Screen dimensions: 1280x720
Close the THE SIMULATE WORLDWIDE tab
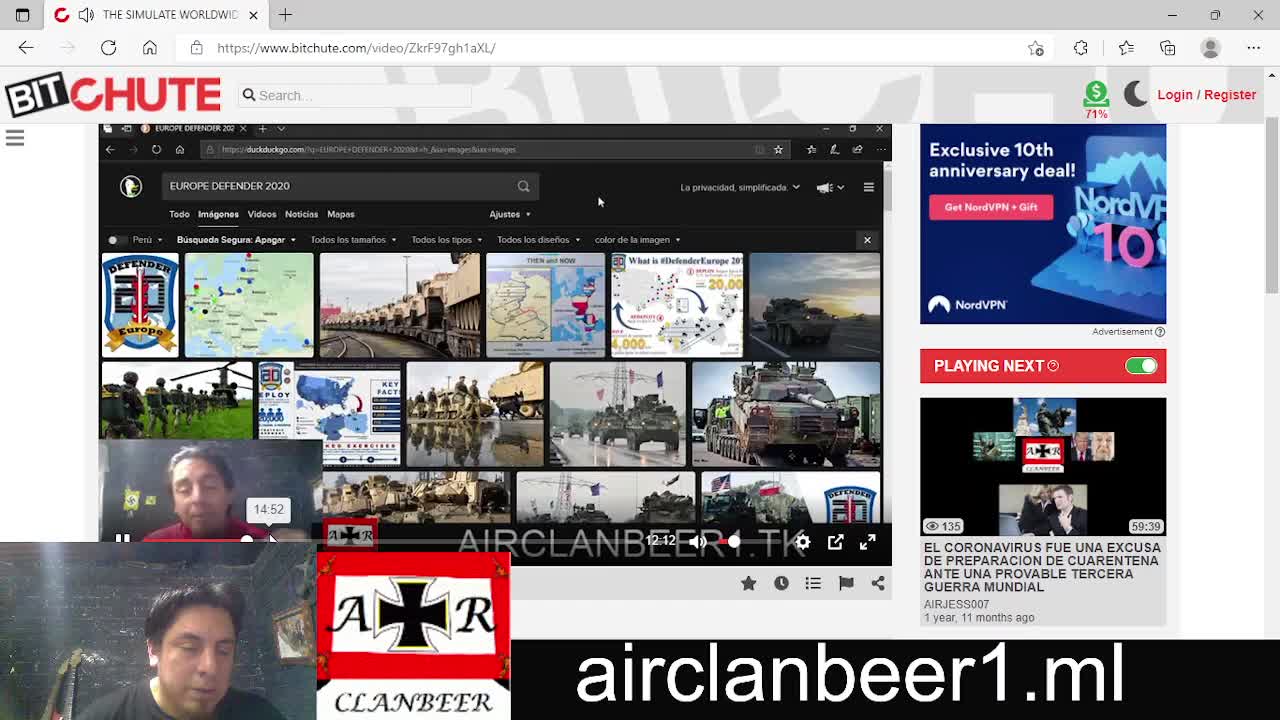(253, 15)
